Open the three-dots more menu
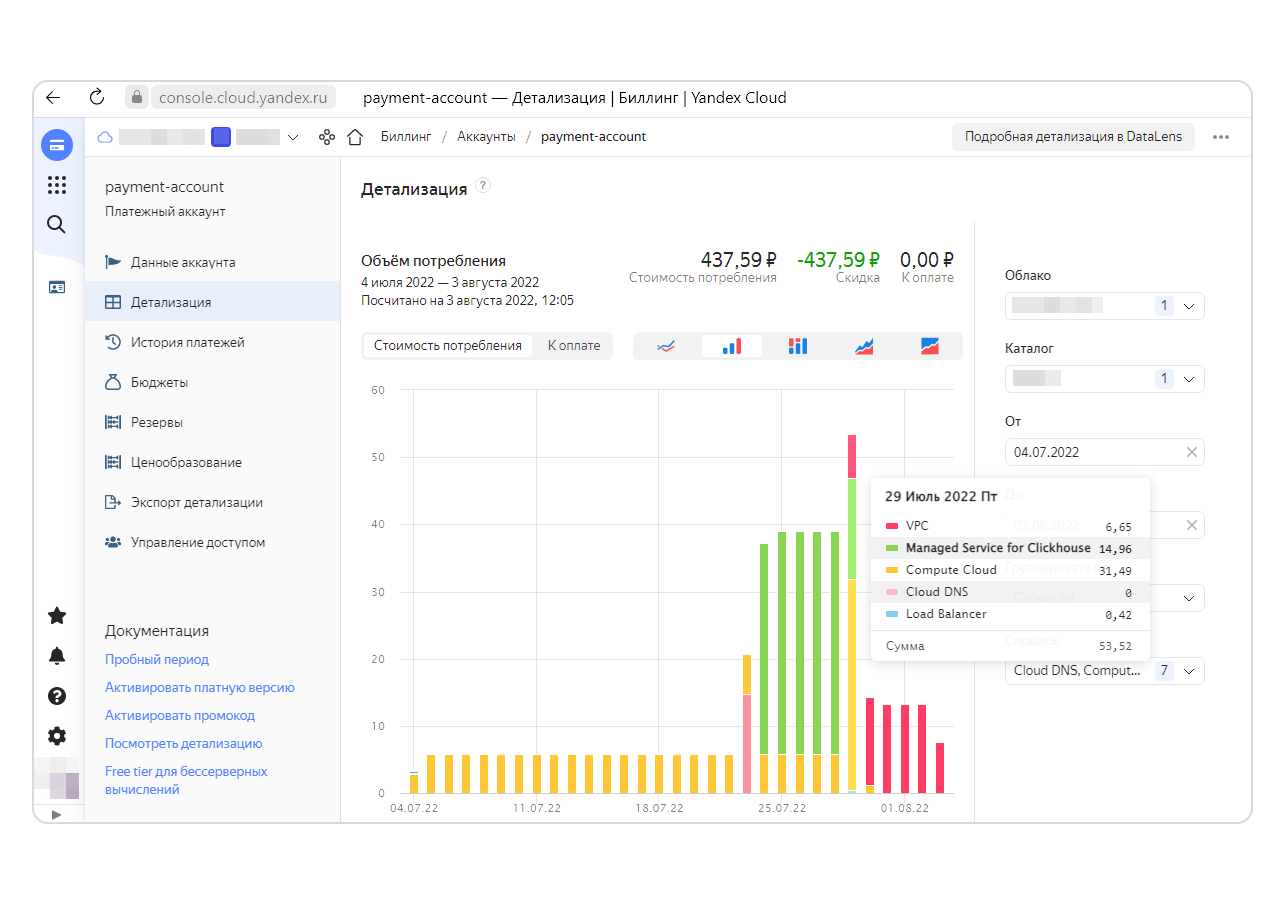 tap(1221, 137)
